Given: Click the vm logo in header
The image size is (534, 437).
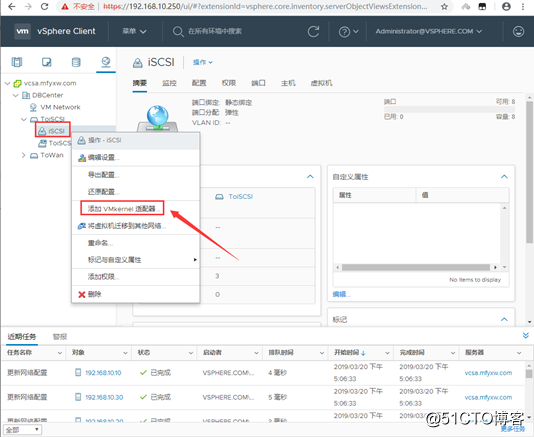Looking at the screenshot, I should click(x=22, y=31).
